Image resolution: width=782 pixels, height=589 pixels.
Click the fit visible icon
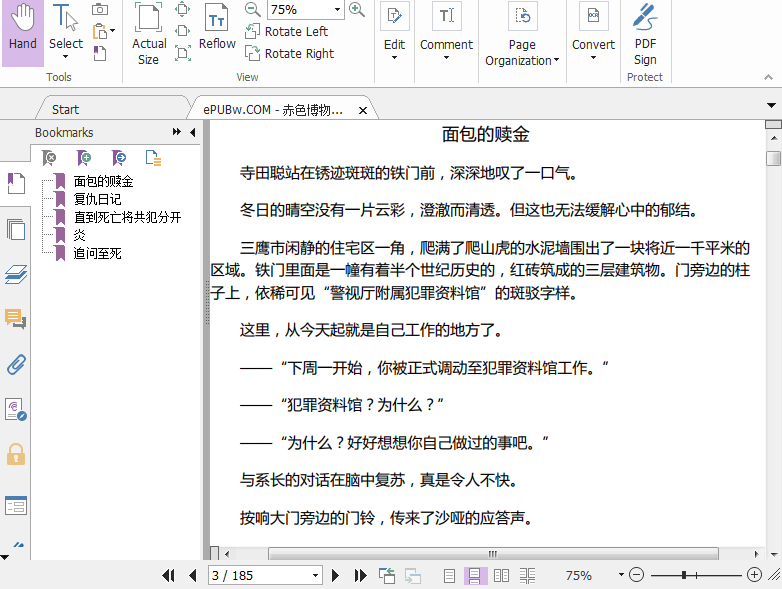(x=183, y=53)
